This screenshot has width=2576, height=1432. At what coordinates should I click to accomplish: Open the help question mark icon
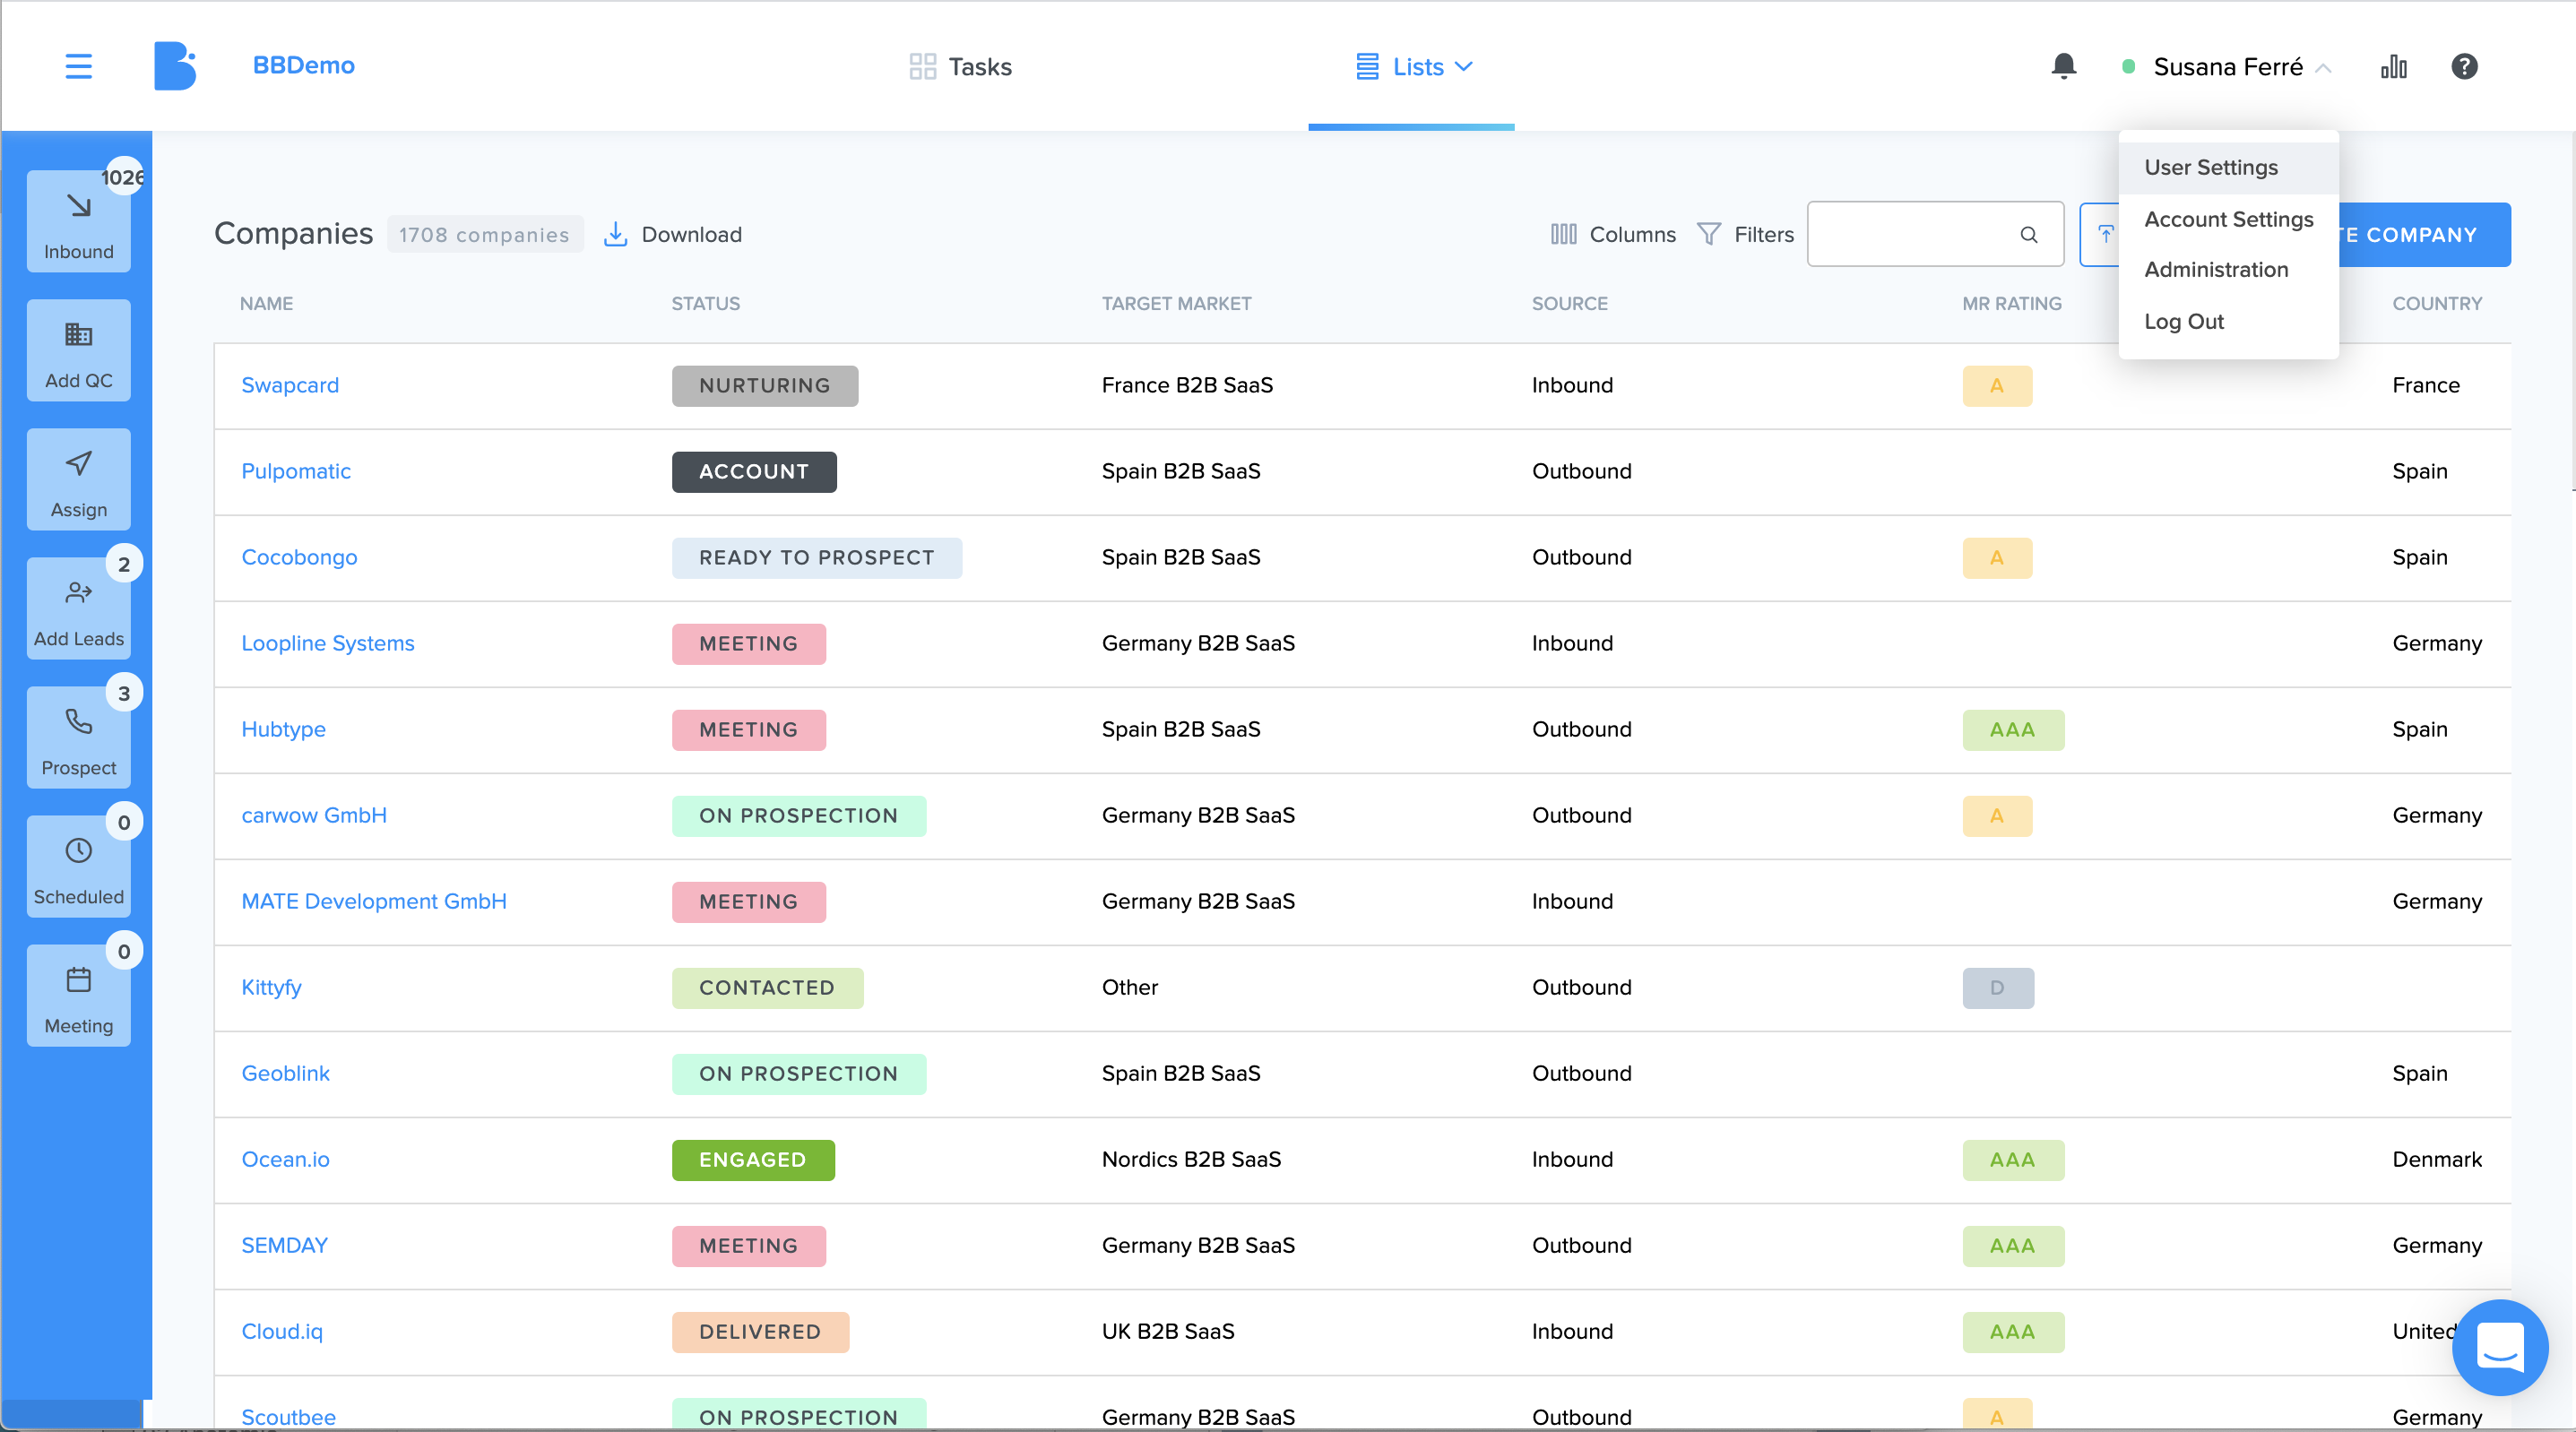point(2464,66)
